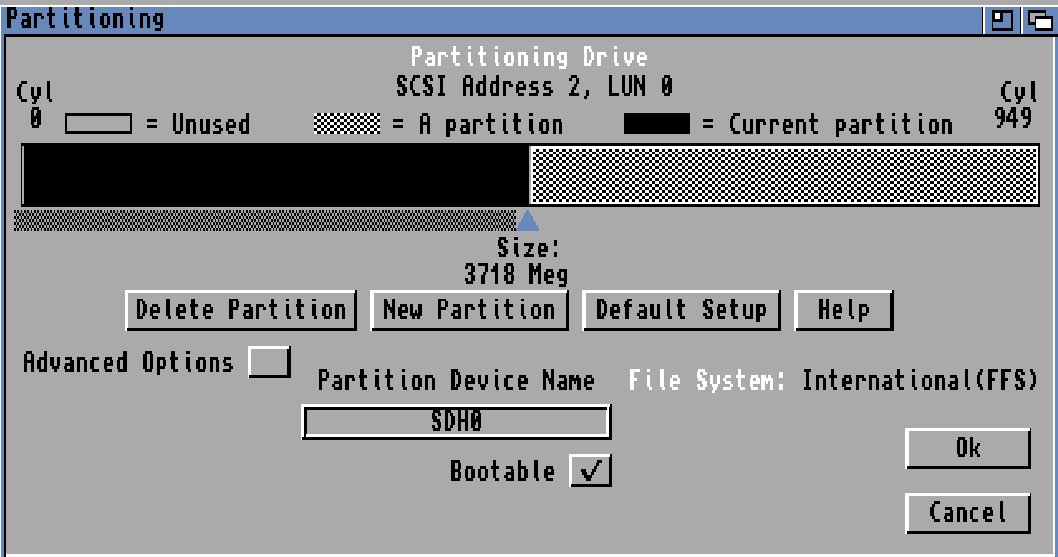Enable the Advanced Options checkbox
Image resolution: width=1058 pixels, height=557 pixels.
tap(269, 362)
